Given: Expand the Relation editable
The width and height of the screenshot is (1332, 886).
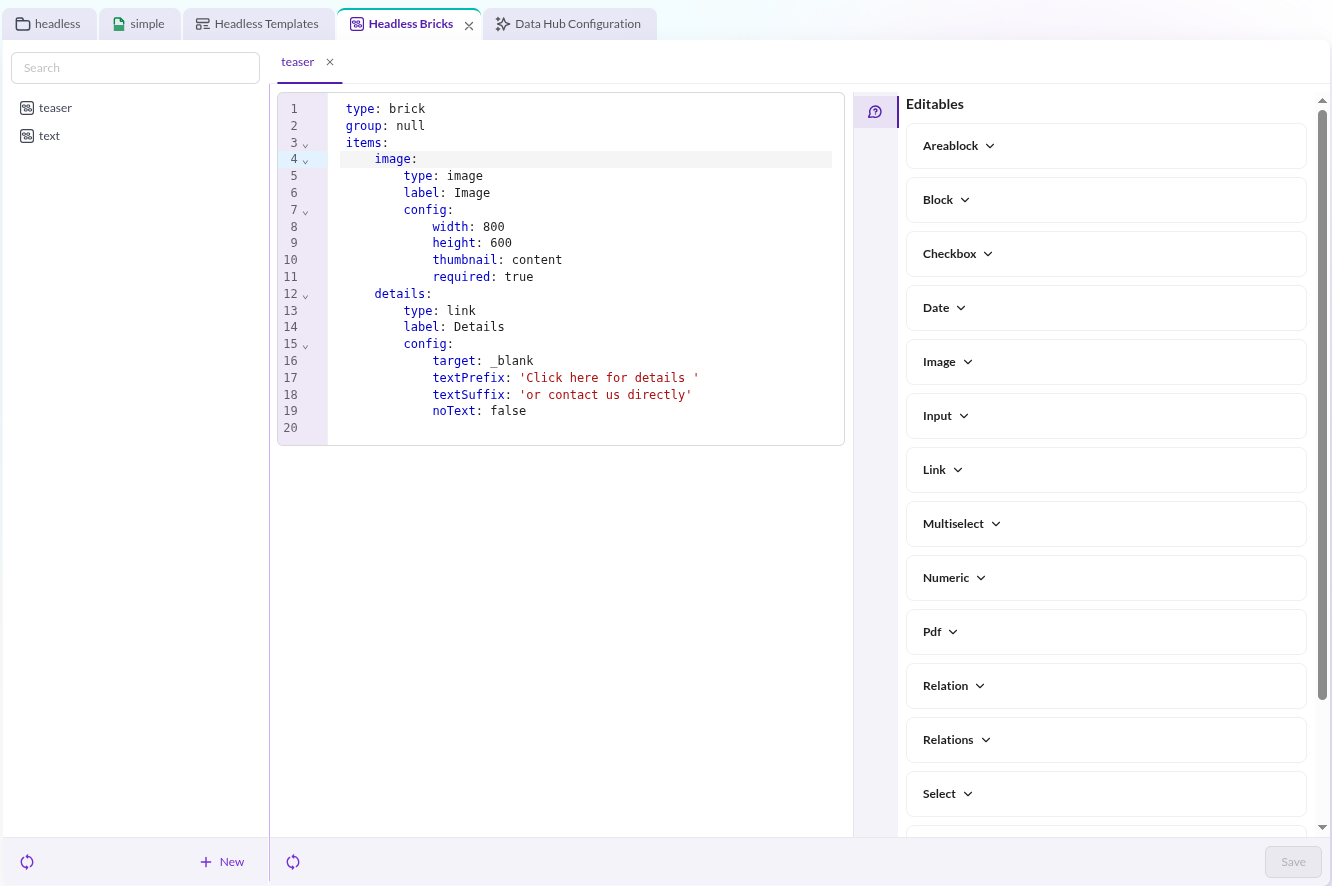Looking at the screenshot, I should 1106,686.
